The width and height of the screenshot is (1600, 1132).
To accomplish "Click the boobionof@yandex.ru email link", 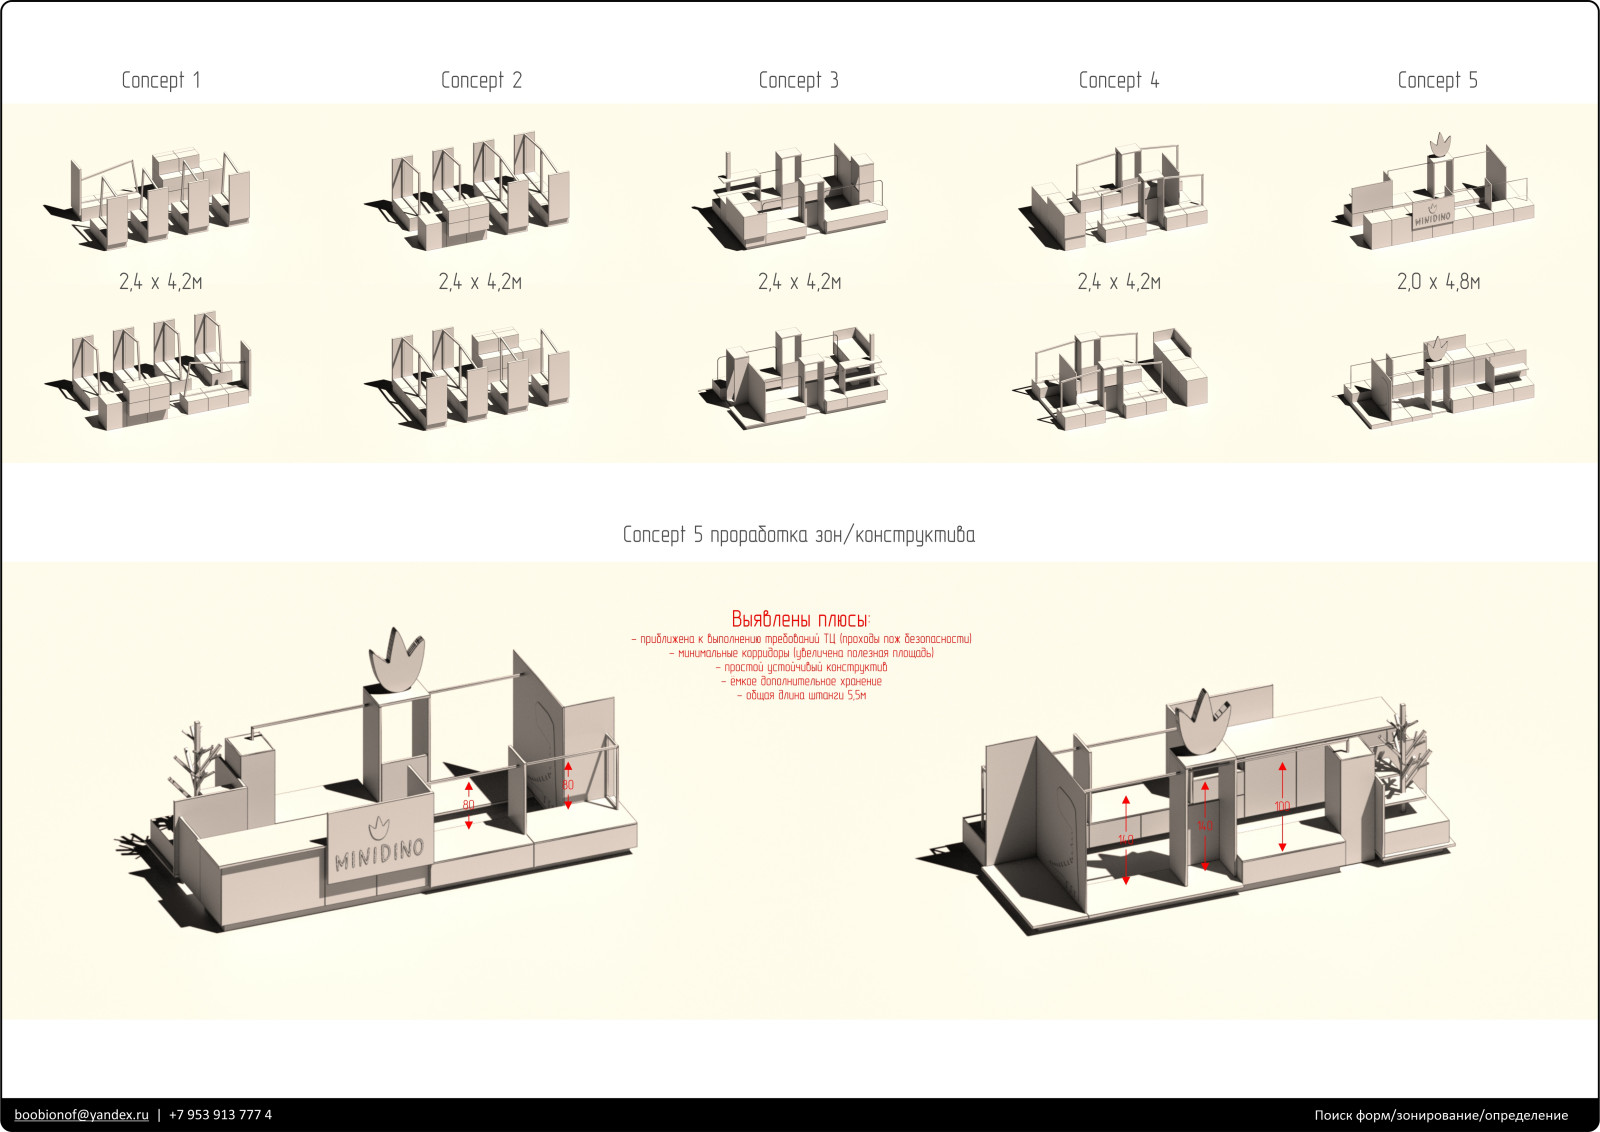I will click(81, 1114).
